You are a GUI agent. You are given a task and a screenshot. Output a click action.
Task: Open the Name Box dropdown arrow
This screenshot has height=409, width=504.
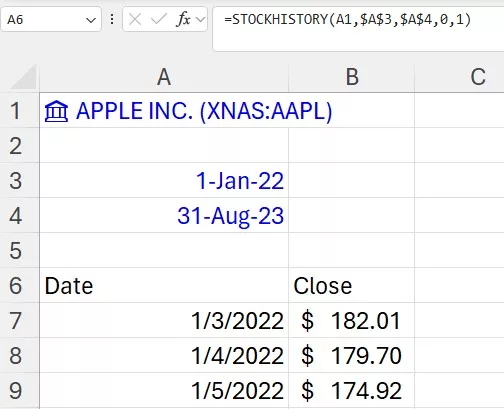coord(91,20)
